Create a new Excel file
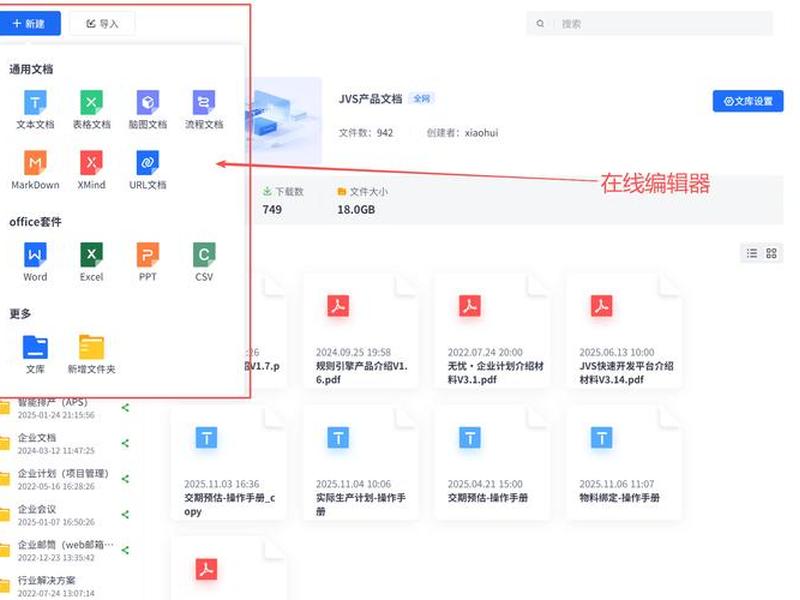 coord(91,262)
